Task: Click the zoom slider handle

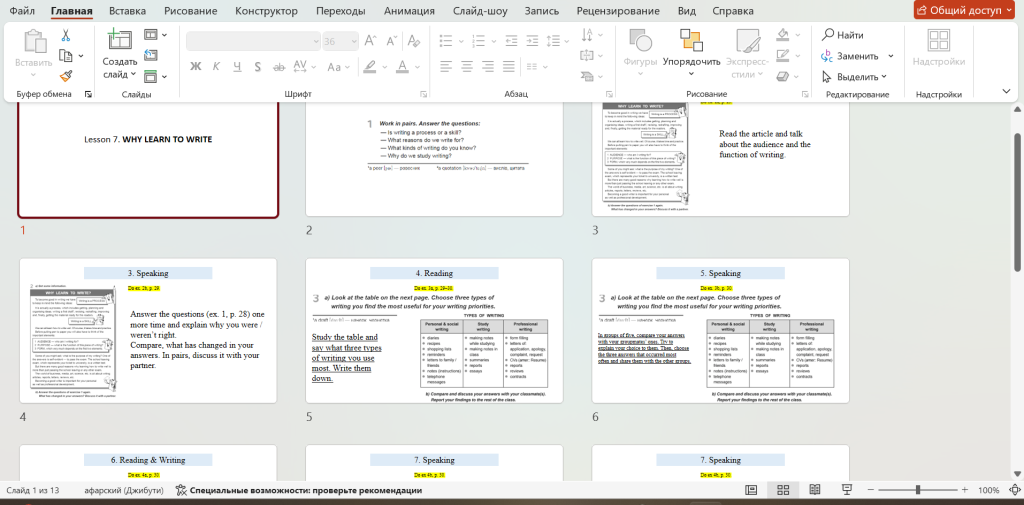Action: (918, 490)
